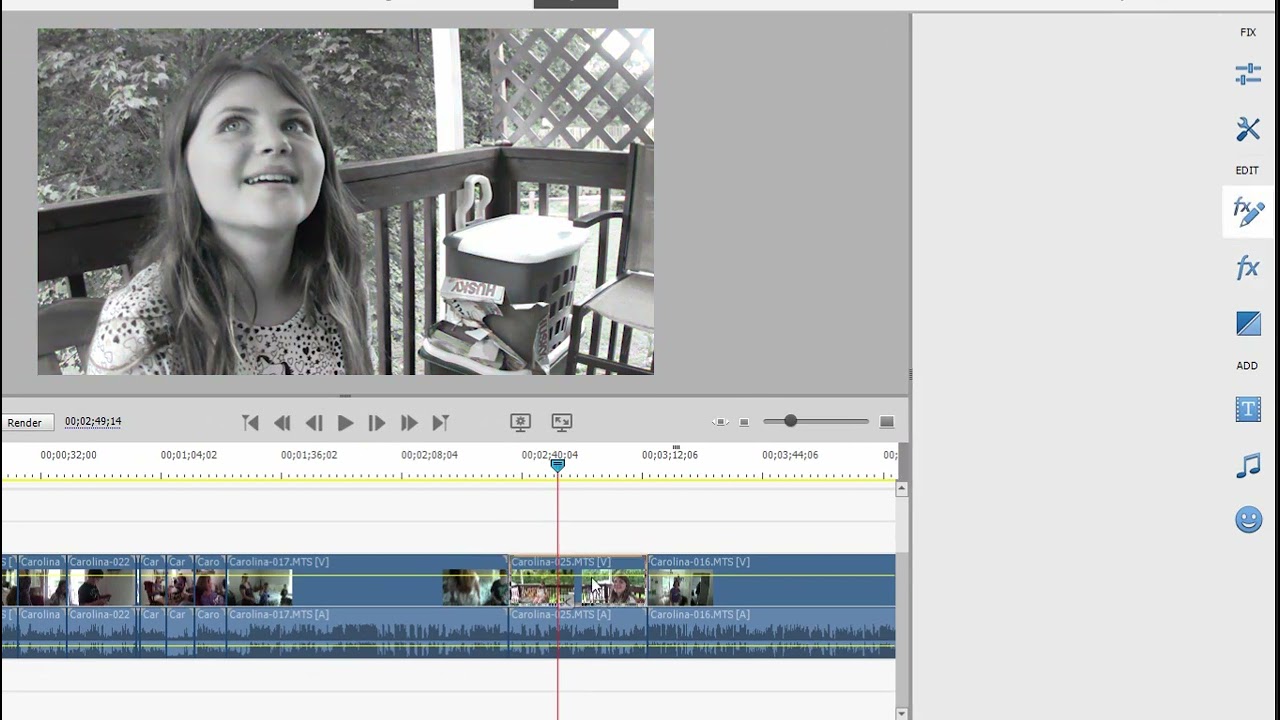
Task: Open the Tools panel (wrench icon)
Action: [x=1248, y=129]
